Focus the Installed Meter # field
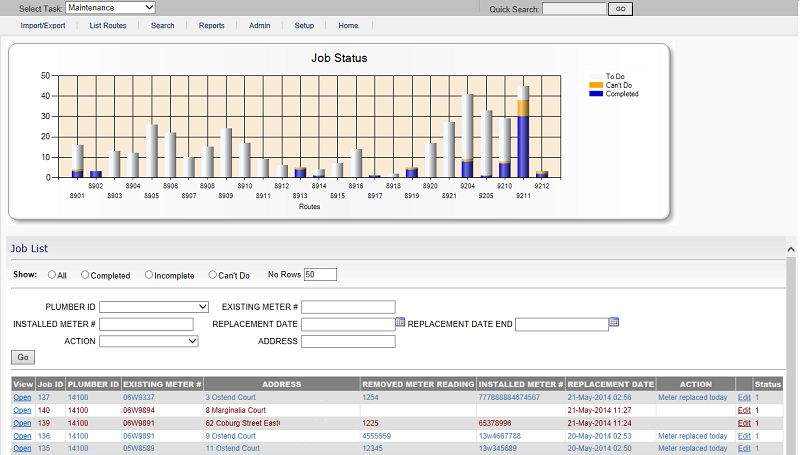This screenshot has height=455, width=801. pyautogui.click(x=147, y=324)
